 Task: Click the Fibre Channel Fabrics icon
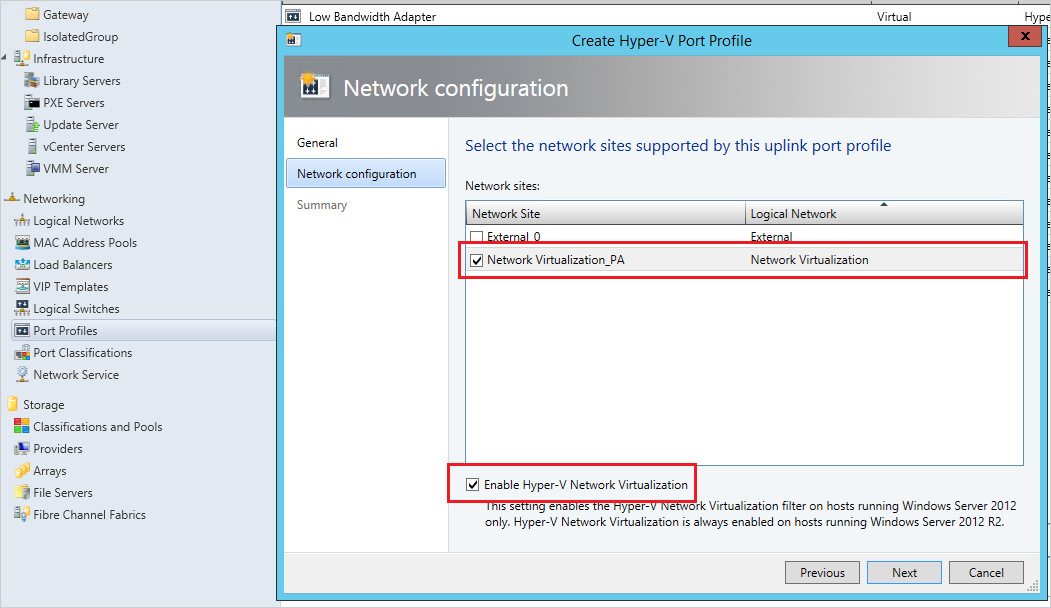[22, 514]
